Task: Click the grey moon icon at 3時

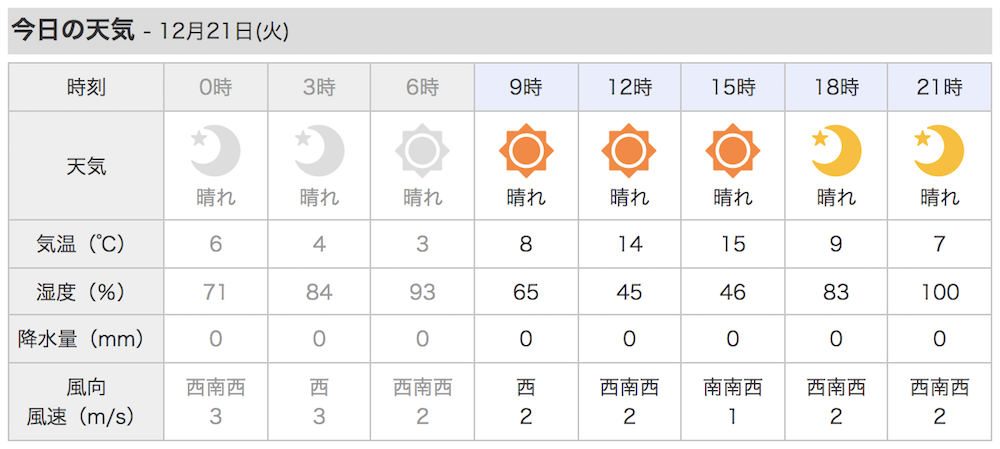Action: (319, 151)
